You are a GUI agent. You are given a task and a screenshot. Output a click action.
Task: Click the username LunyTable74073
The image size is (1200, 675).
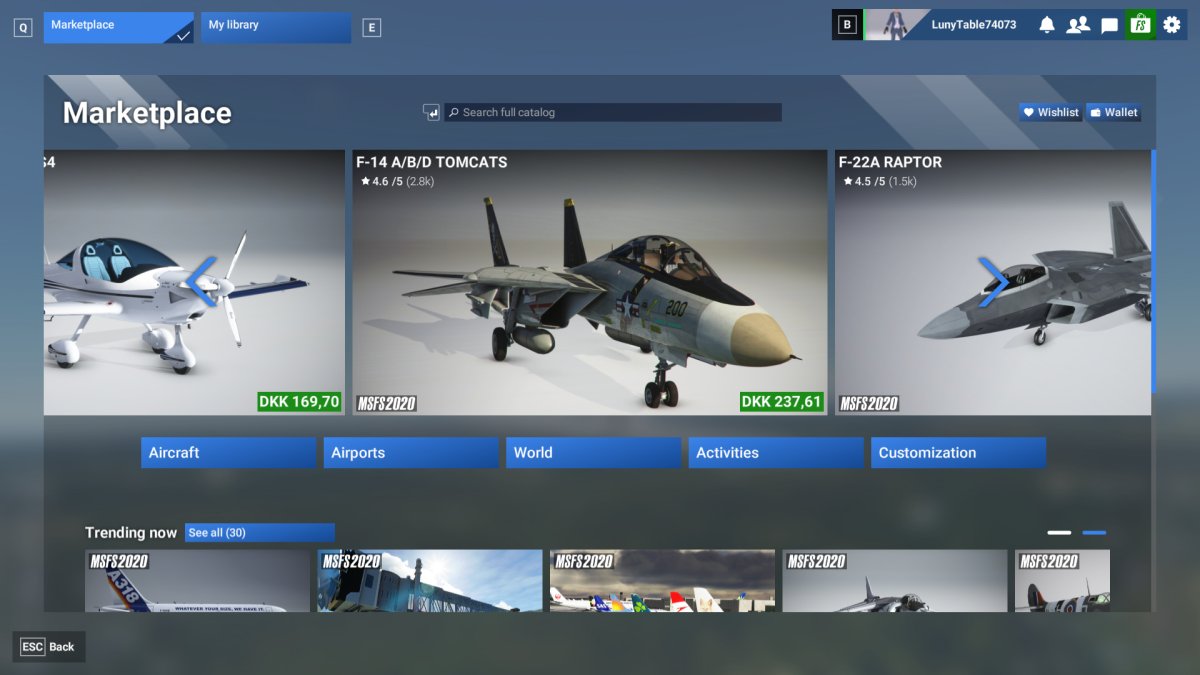tap(973, 25)
